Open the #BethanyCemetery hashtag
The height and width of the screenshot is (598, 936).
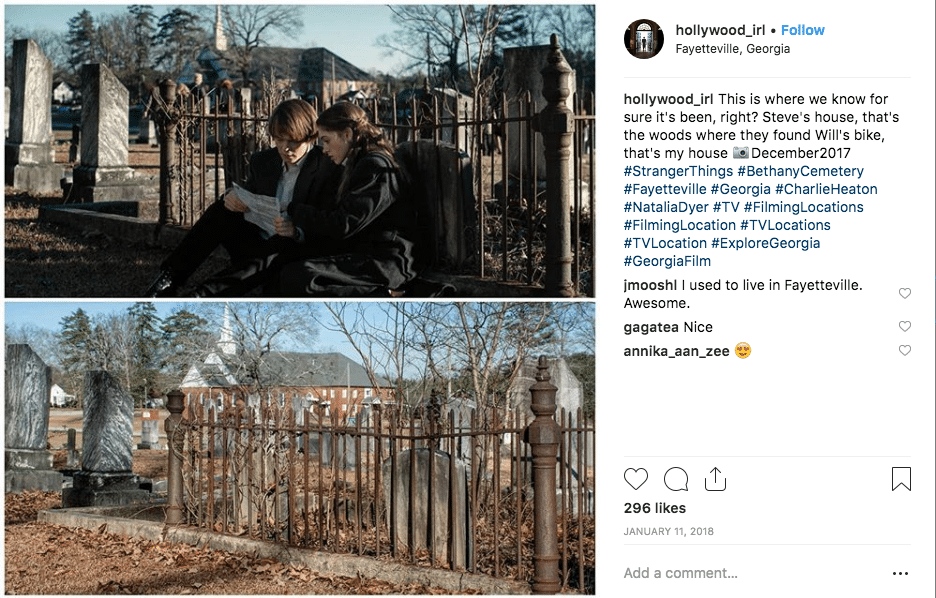pyautogui.click(x=800, y=171)
